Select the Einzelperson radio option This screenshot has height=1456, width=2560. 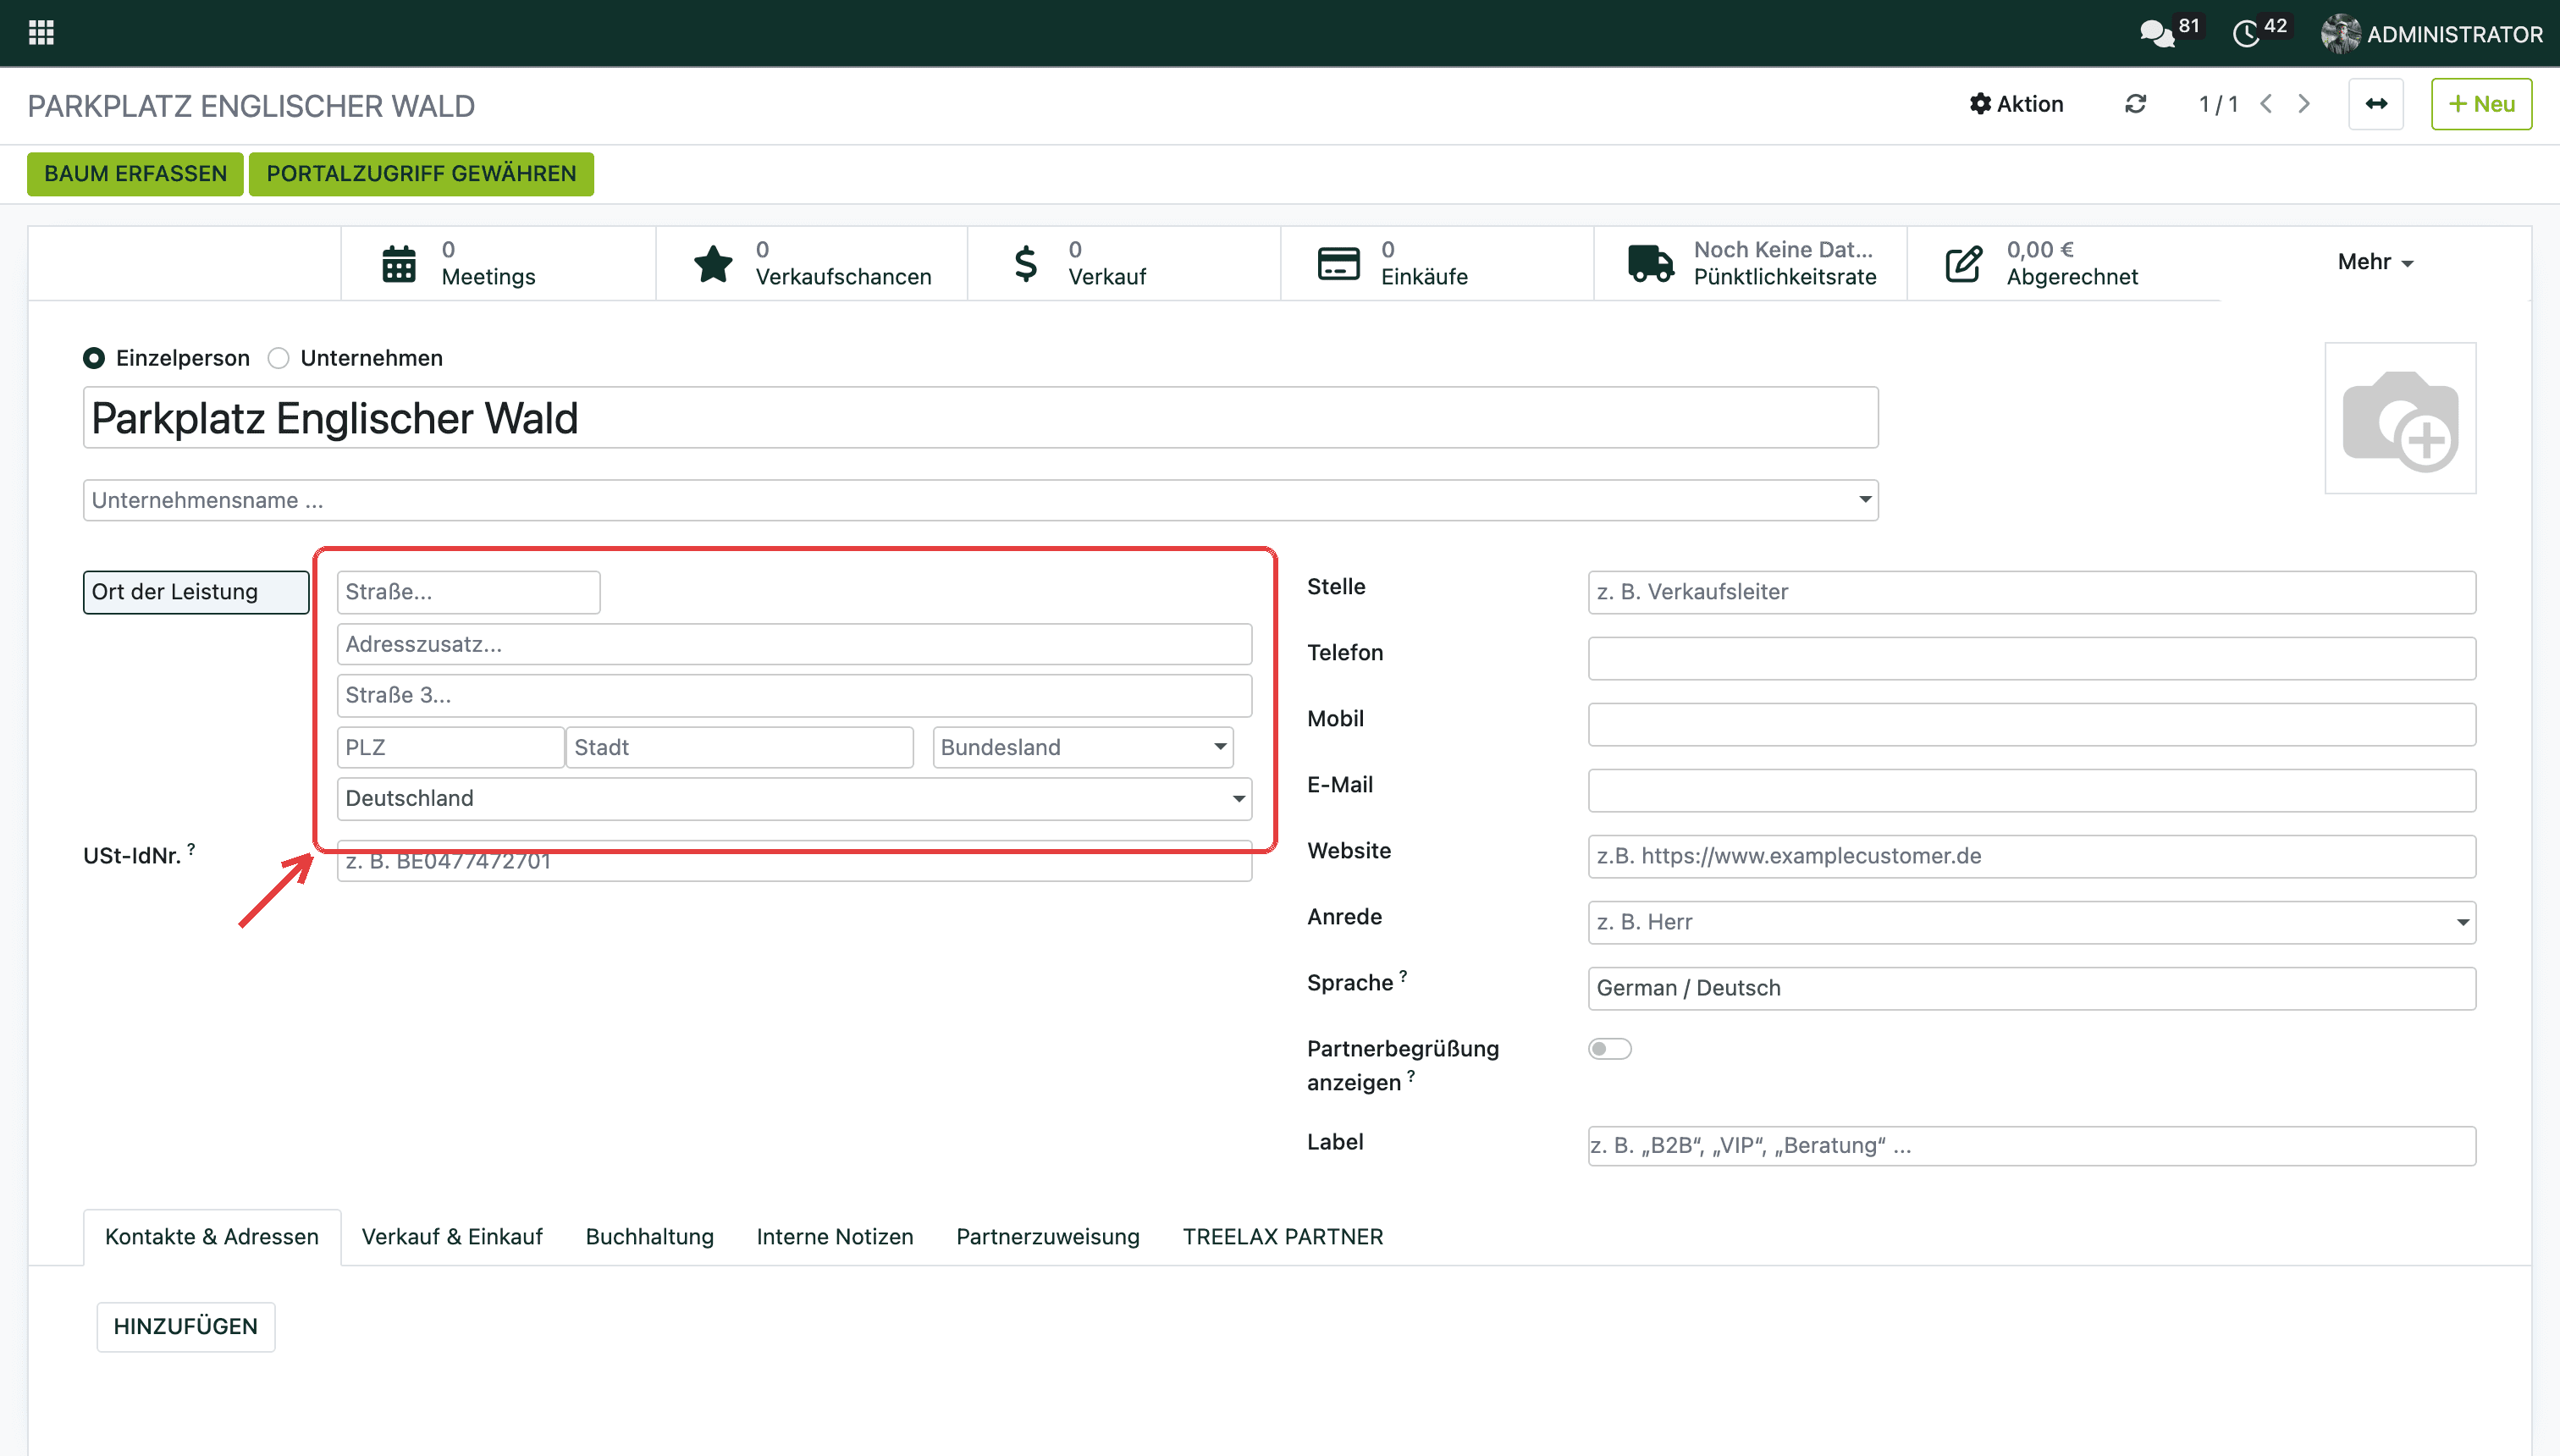coord(94,358)
